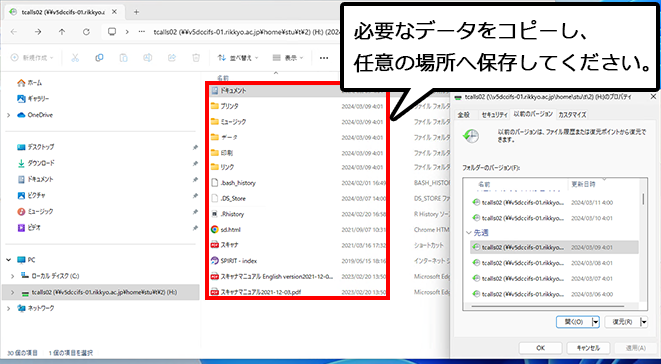This screenshot has height=364, width=661.
Task: Click the 名前 column header in file list
Action: pos(223,78)
